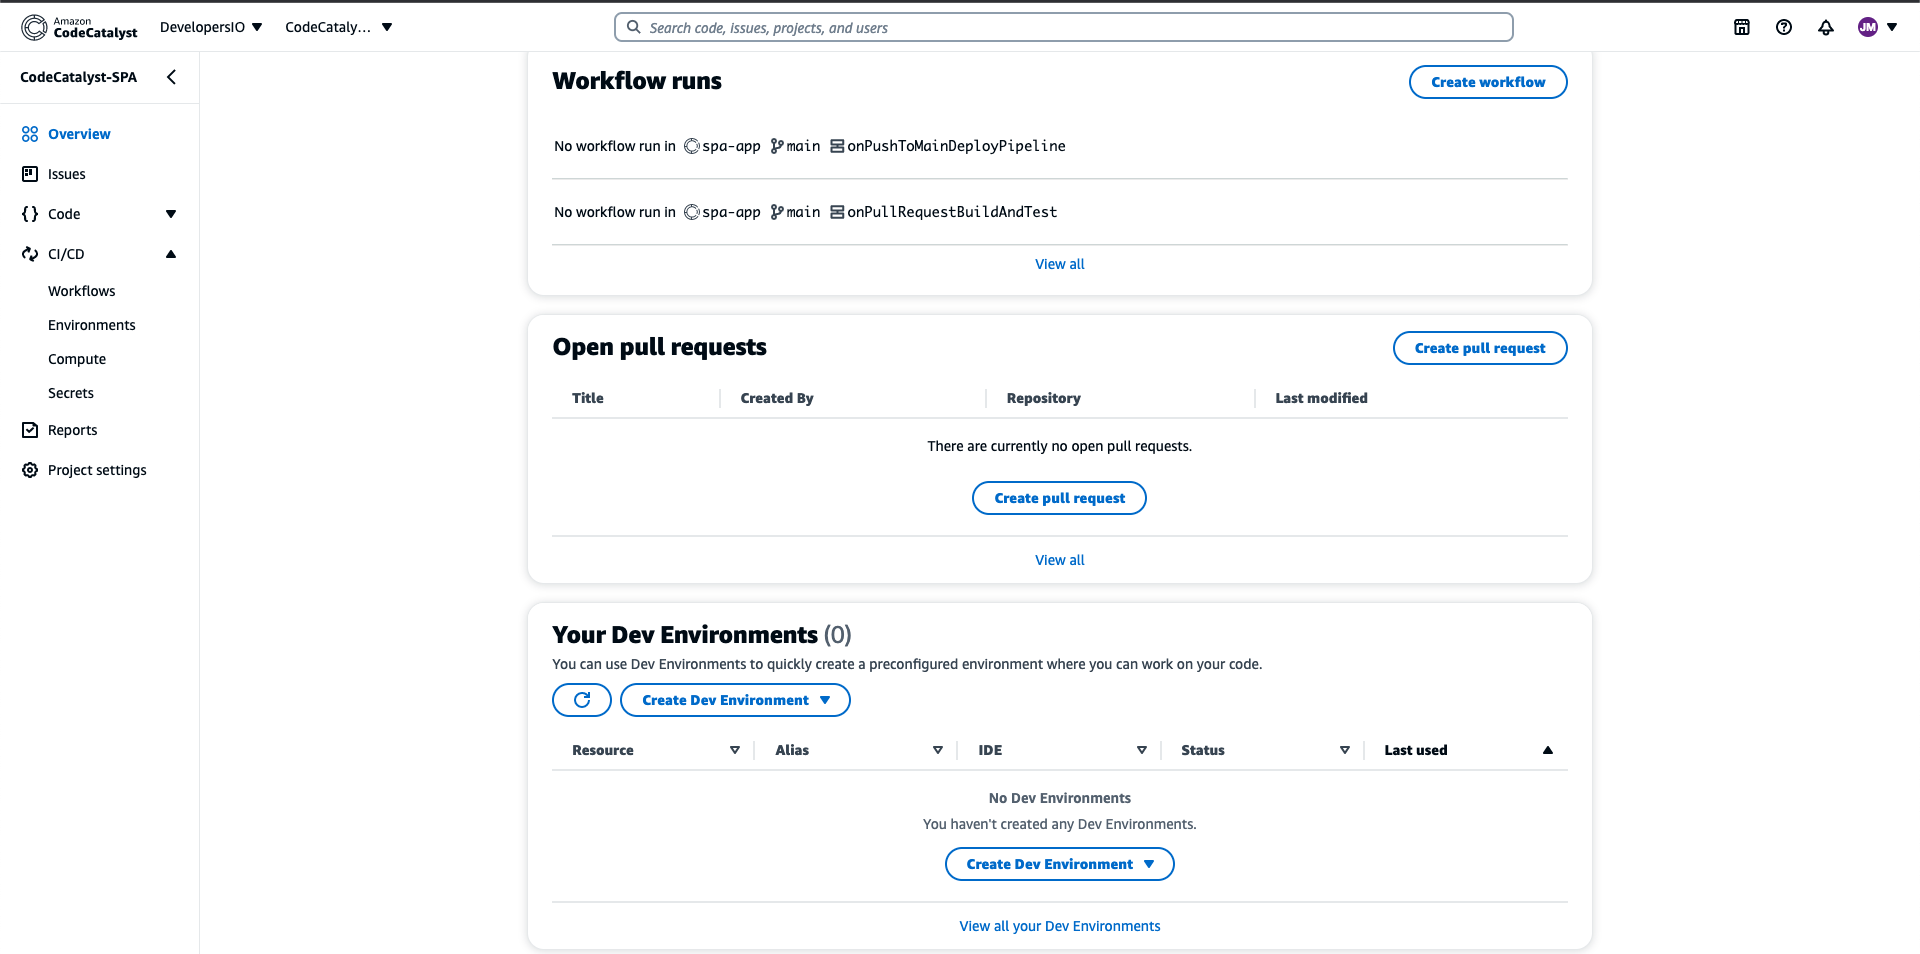Screen dimensions: 1920x954
Task: Click the Created By column header
Action: pyautogui.click(x=777, y=398)
